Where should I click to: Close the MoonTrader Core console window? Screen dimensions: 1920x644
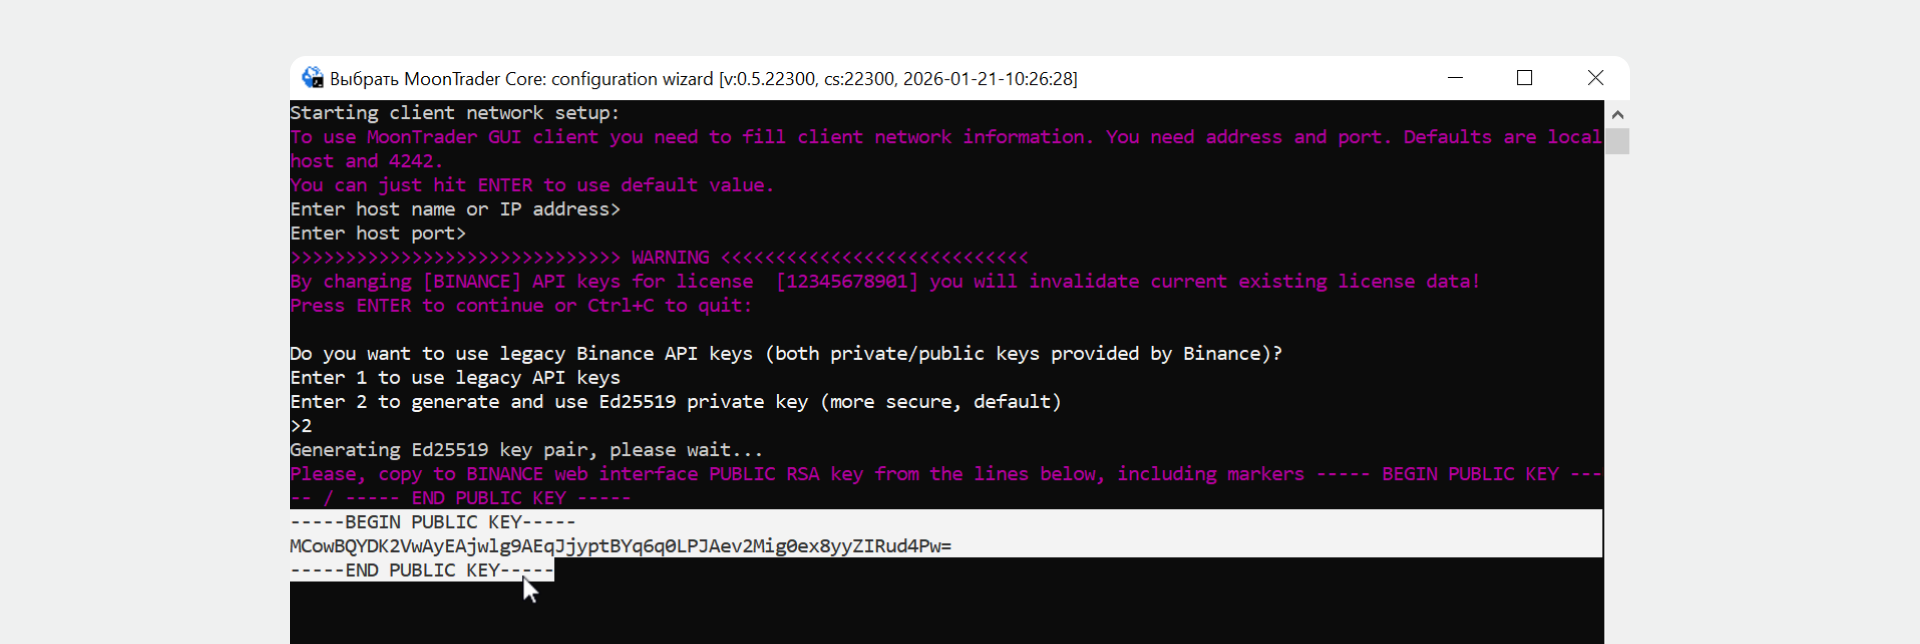point(1595,78)
